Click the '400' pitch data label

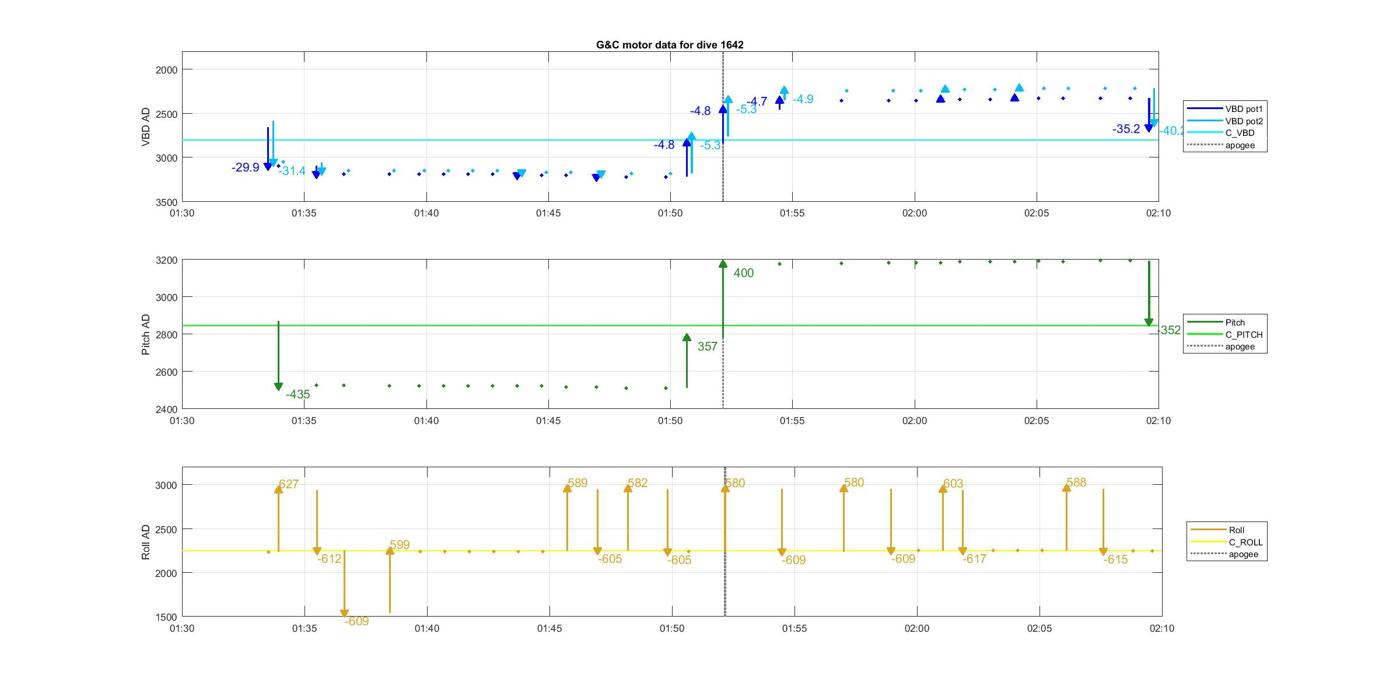744,273
